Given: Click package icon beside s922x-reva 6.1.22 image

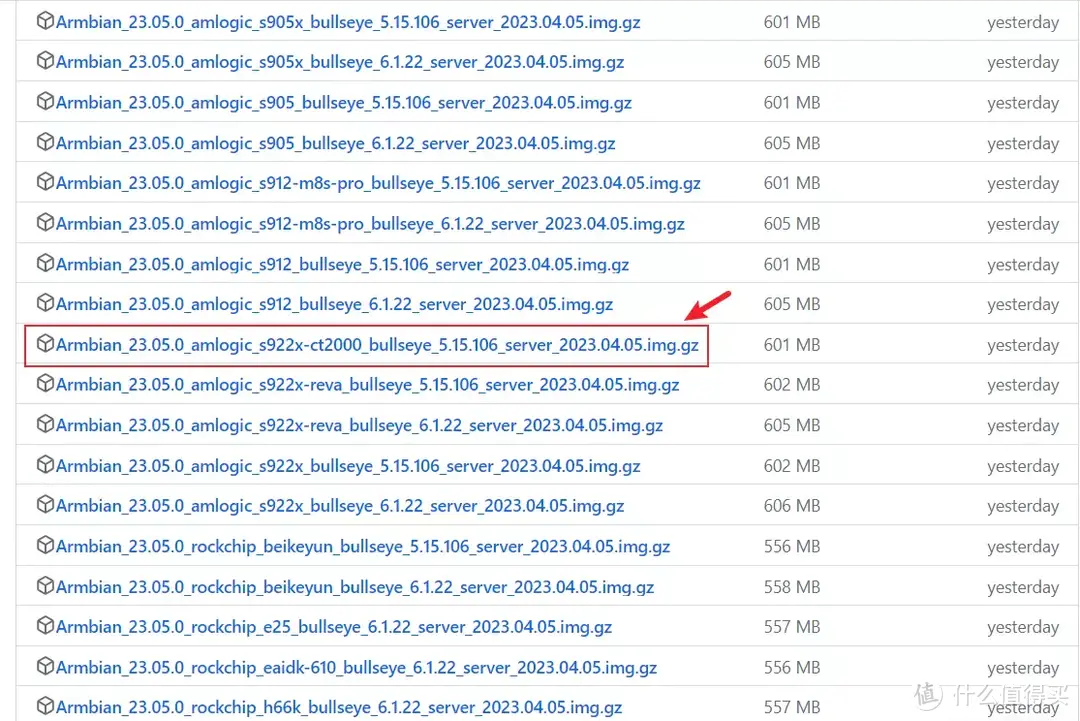Looking at the screenshot, I should coord(45,424).
